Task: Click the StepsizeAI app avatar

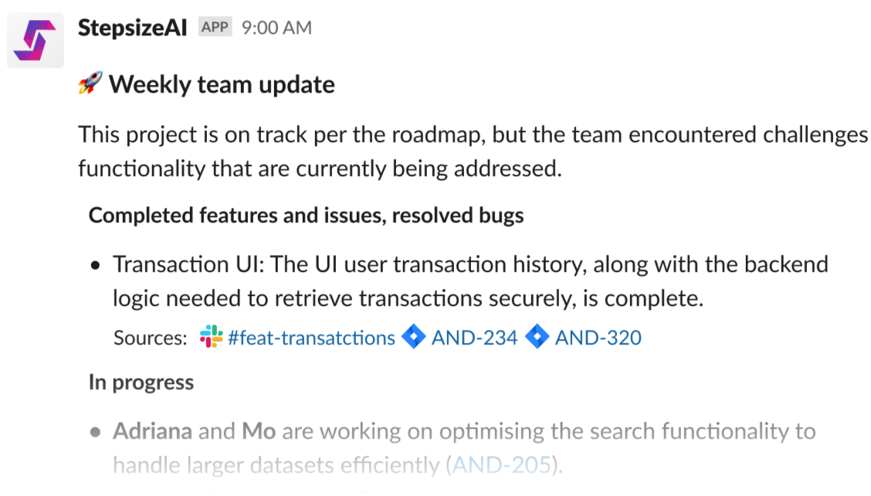Action: [x=36, y=40]
